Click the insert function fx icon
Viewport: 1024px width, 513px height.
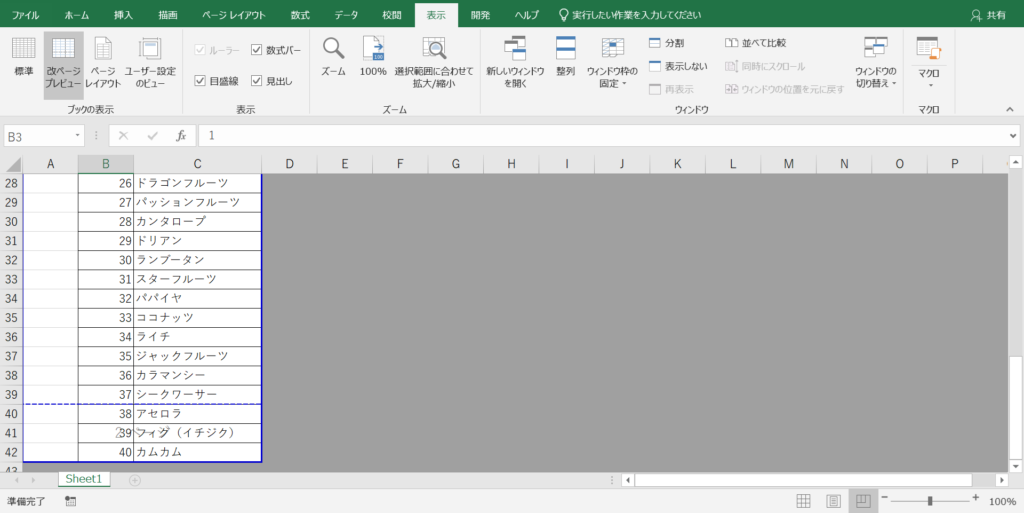182,136
